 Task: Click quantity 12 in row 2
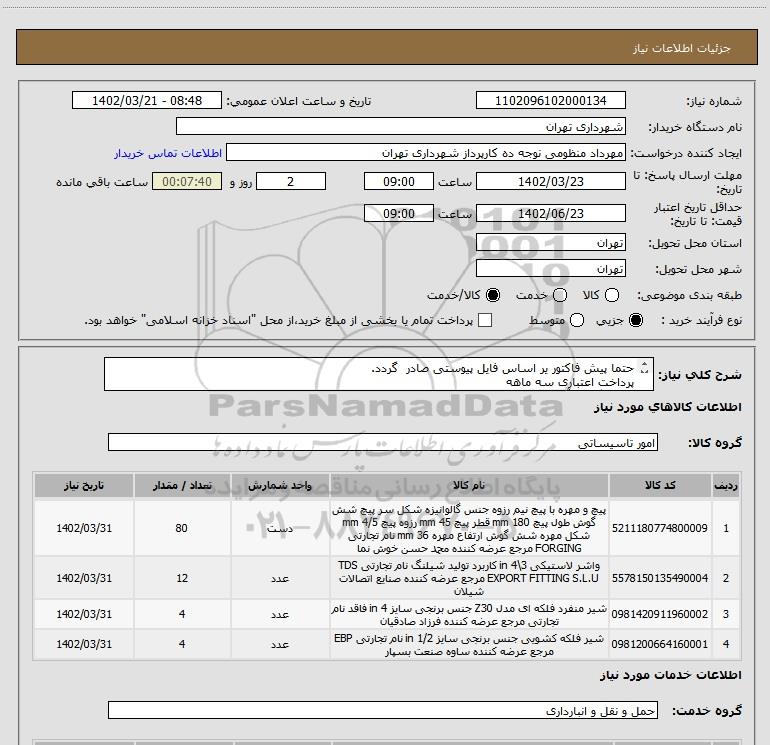tap(182, 578)
